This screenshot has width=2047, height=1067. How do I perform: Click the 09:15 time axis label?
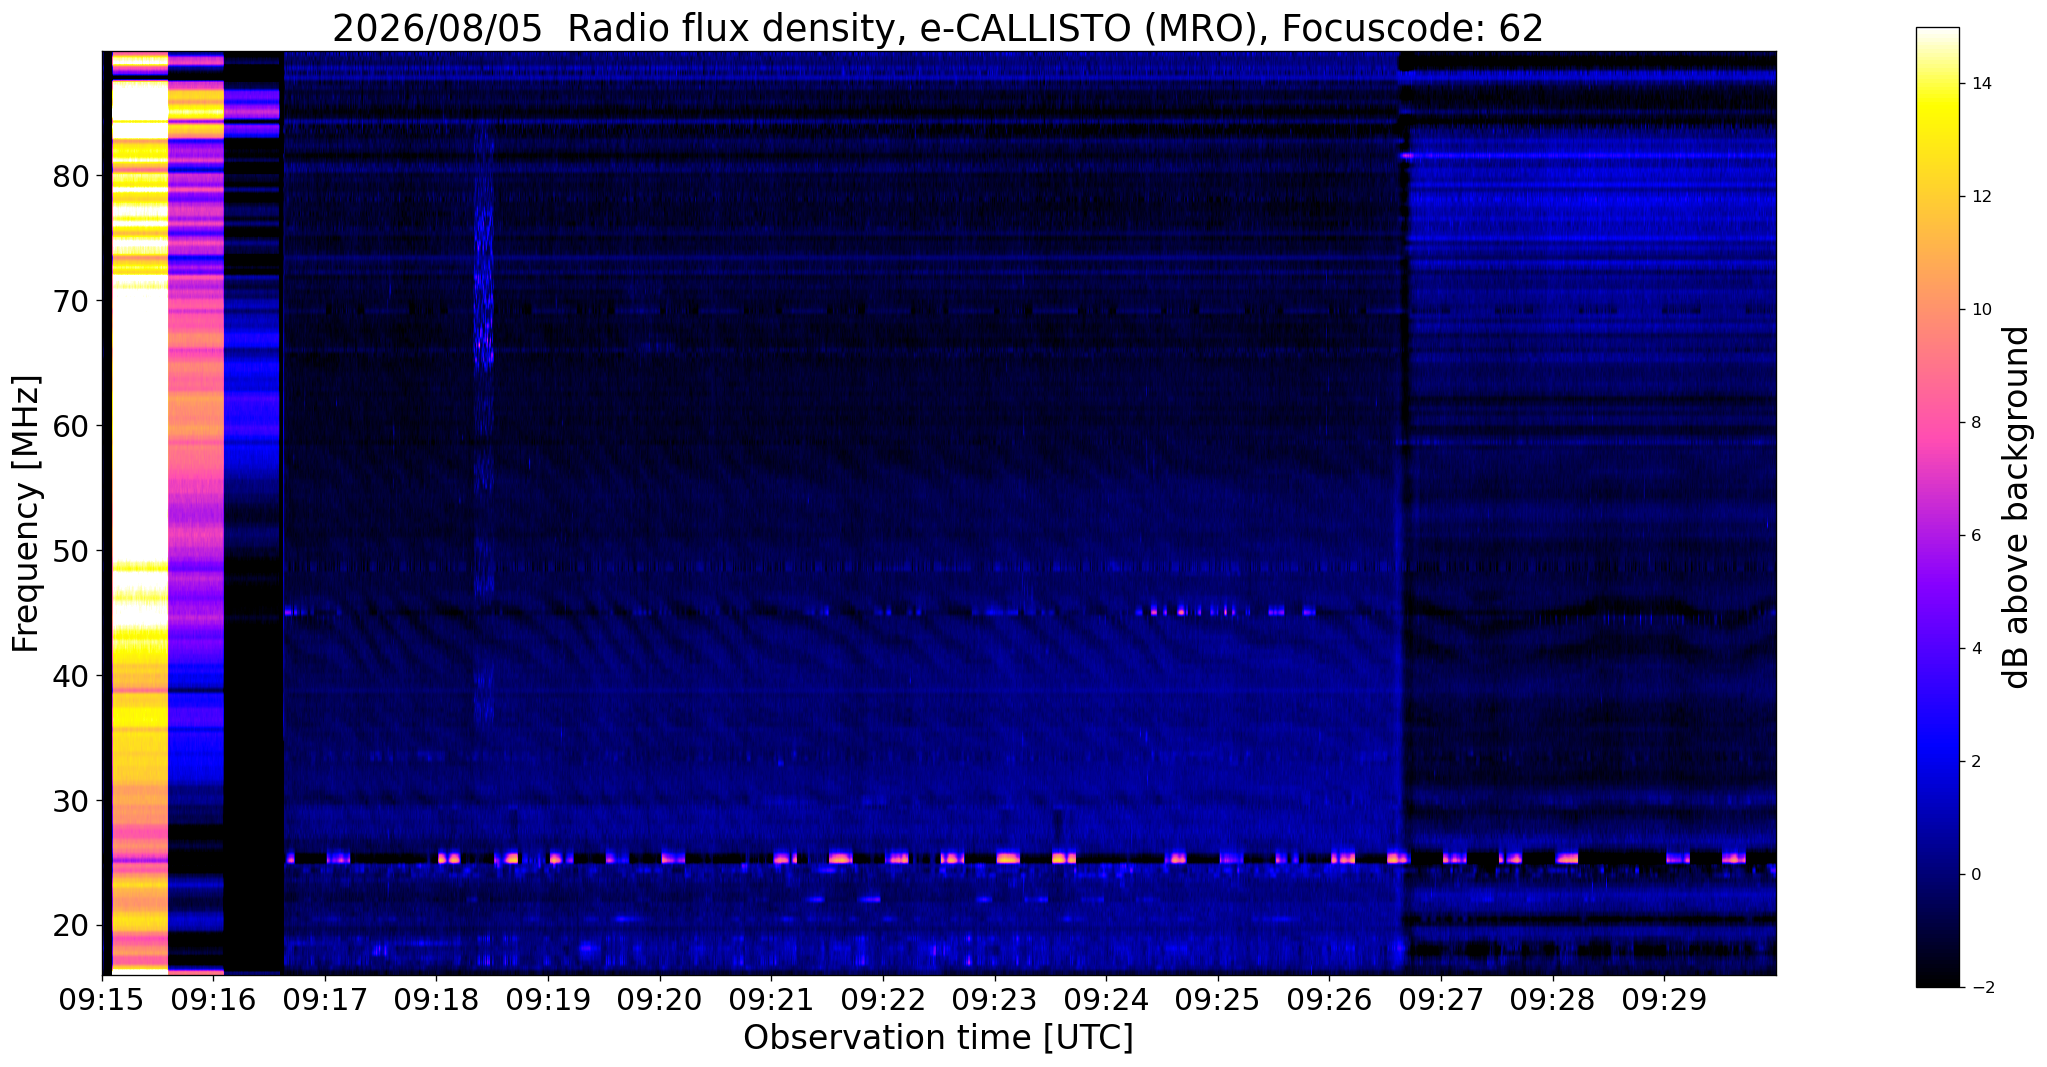pos(102,999)
